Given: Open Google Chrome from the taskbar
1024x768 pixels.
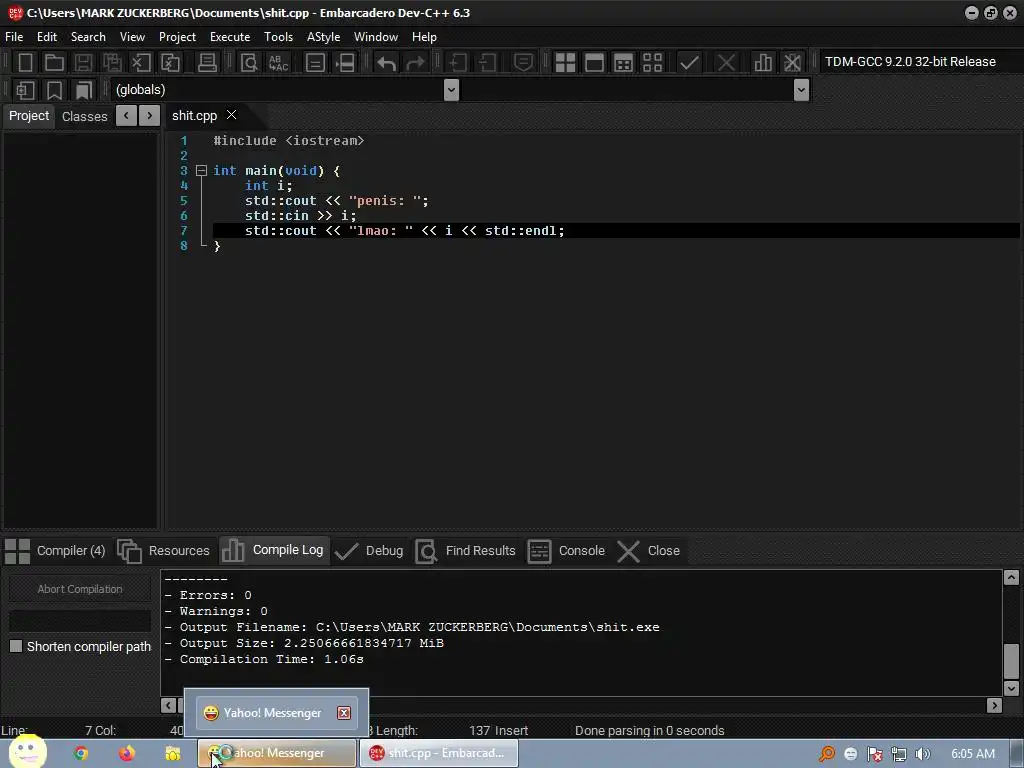Looking at the screenshot, I should 81,753.
